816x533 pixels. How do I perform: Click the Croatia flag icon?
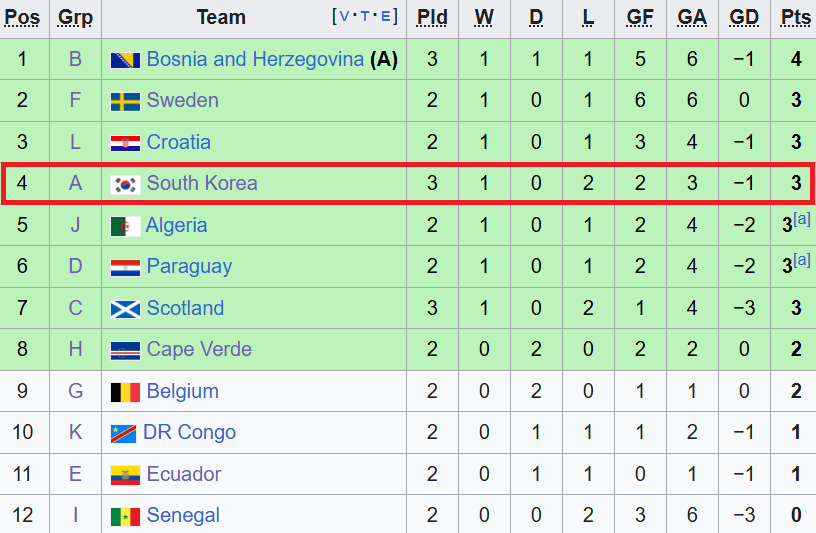[x=125, y=143]
